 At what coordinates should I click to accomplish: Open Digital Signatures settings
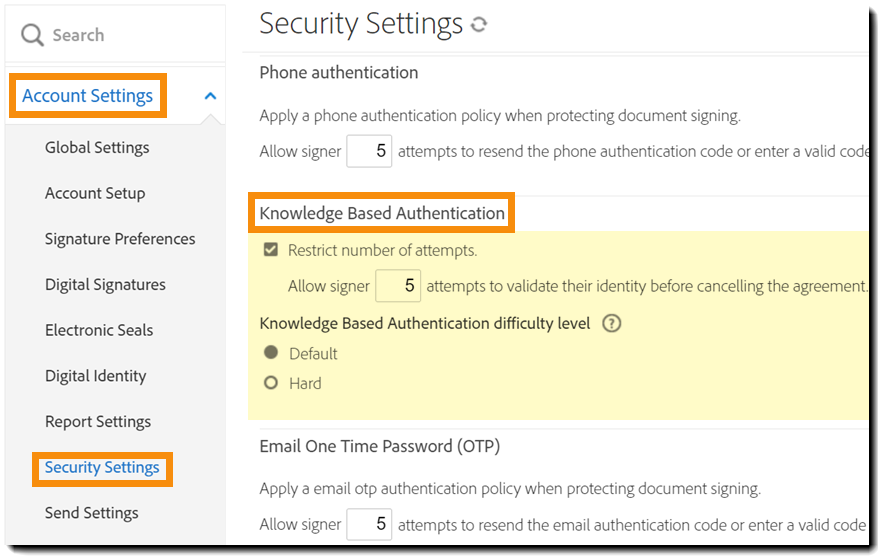click(x=105, y=285)
